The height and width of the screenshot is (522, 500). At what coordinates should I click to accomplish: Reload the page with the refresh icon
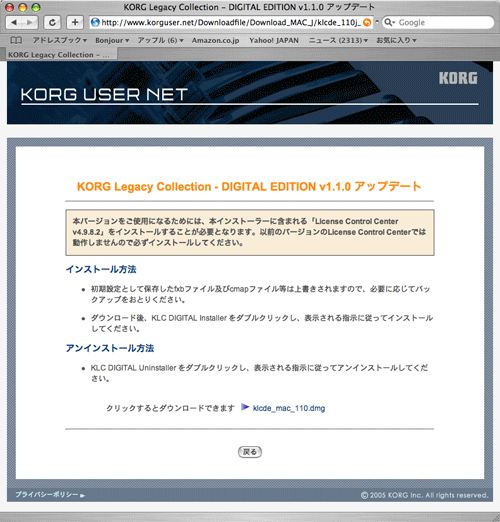[x=52, y=22]
